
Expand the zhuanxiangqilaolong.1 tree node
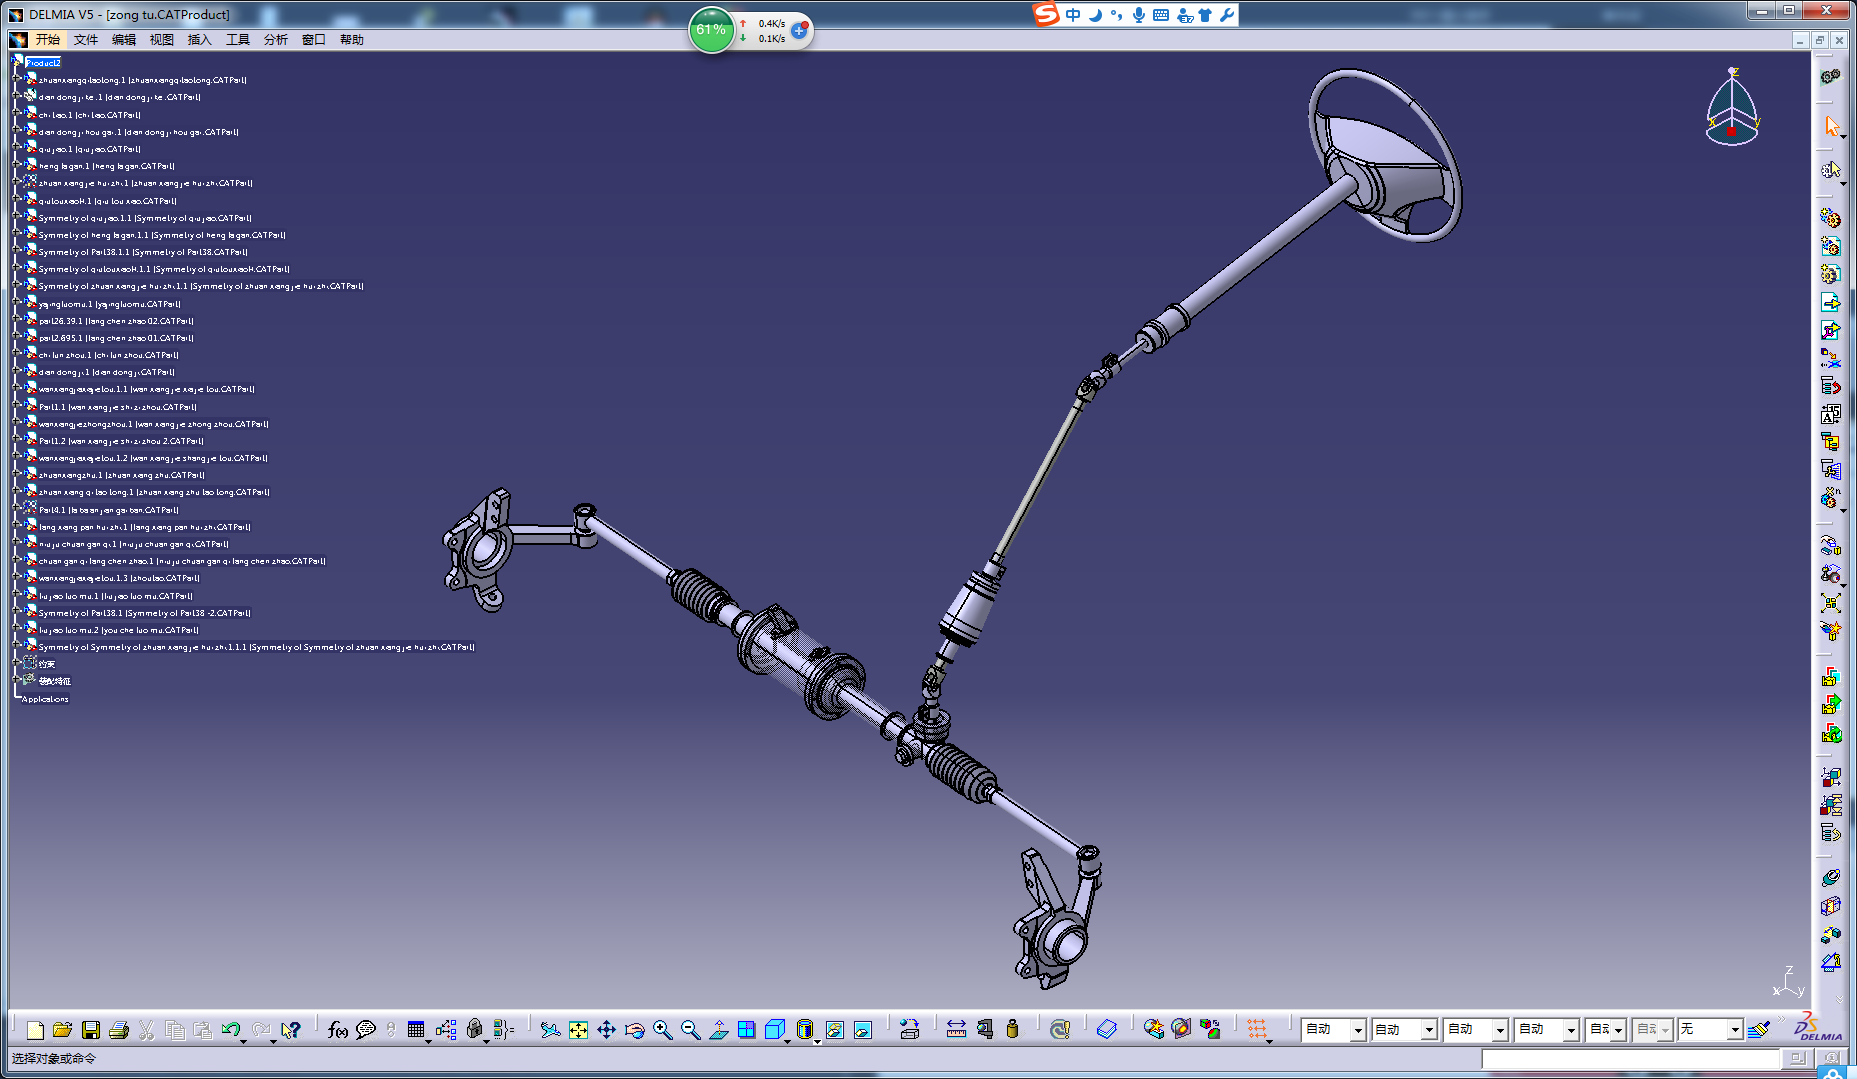click(x=17, y=80)
